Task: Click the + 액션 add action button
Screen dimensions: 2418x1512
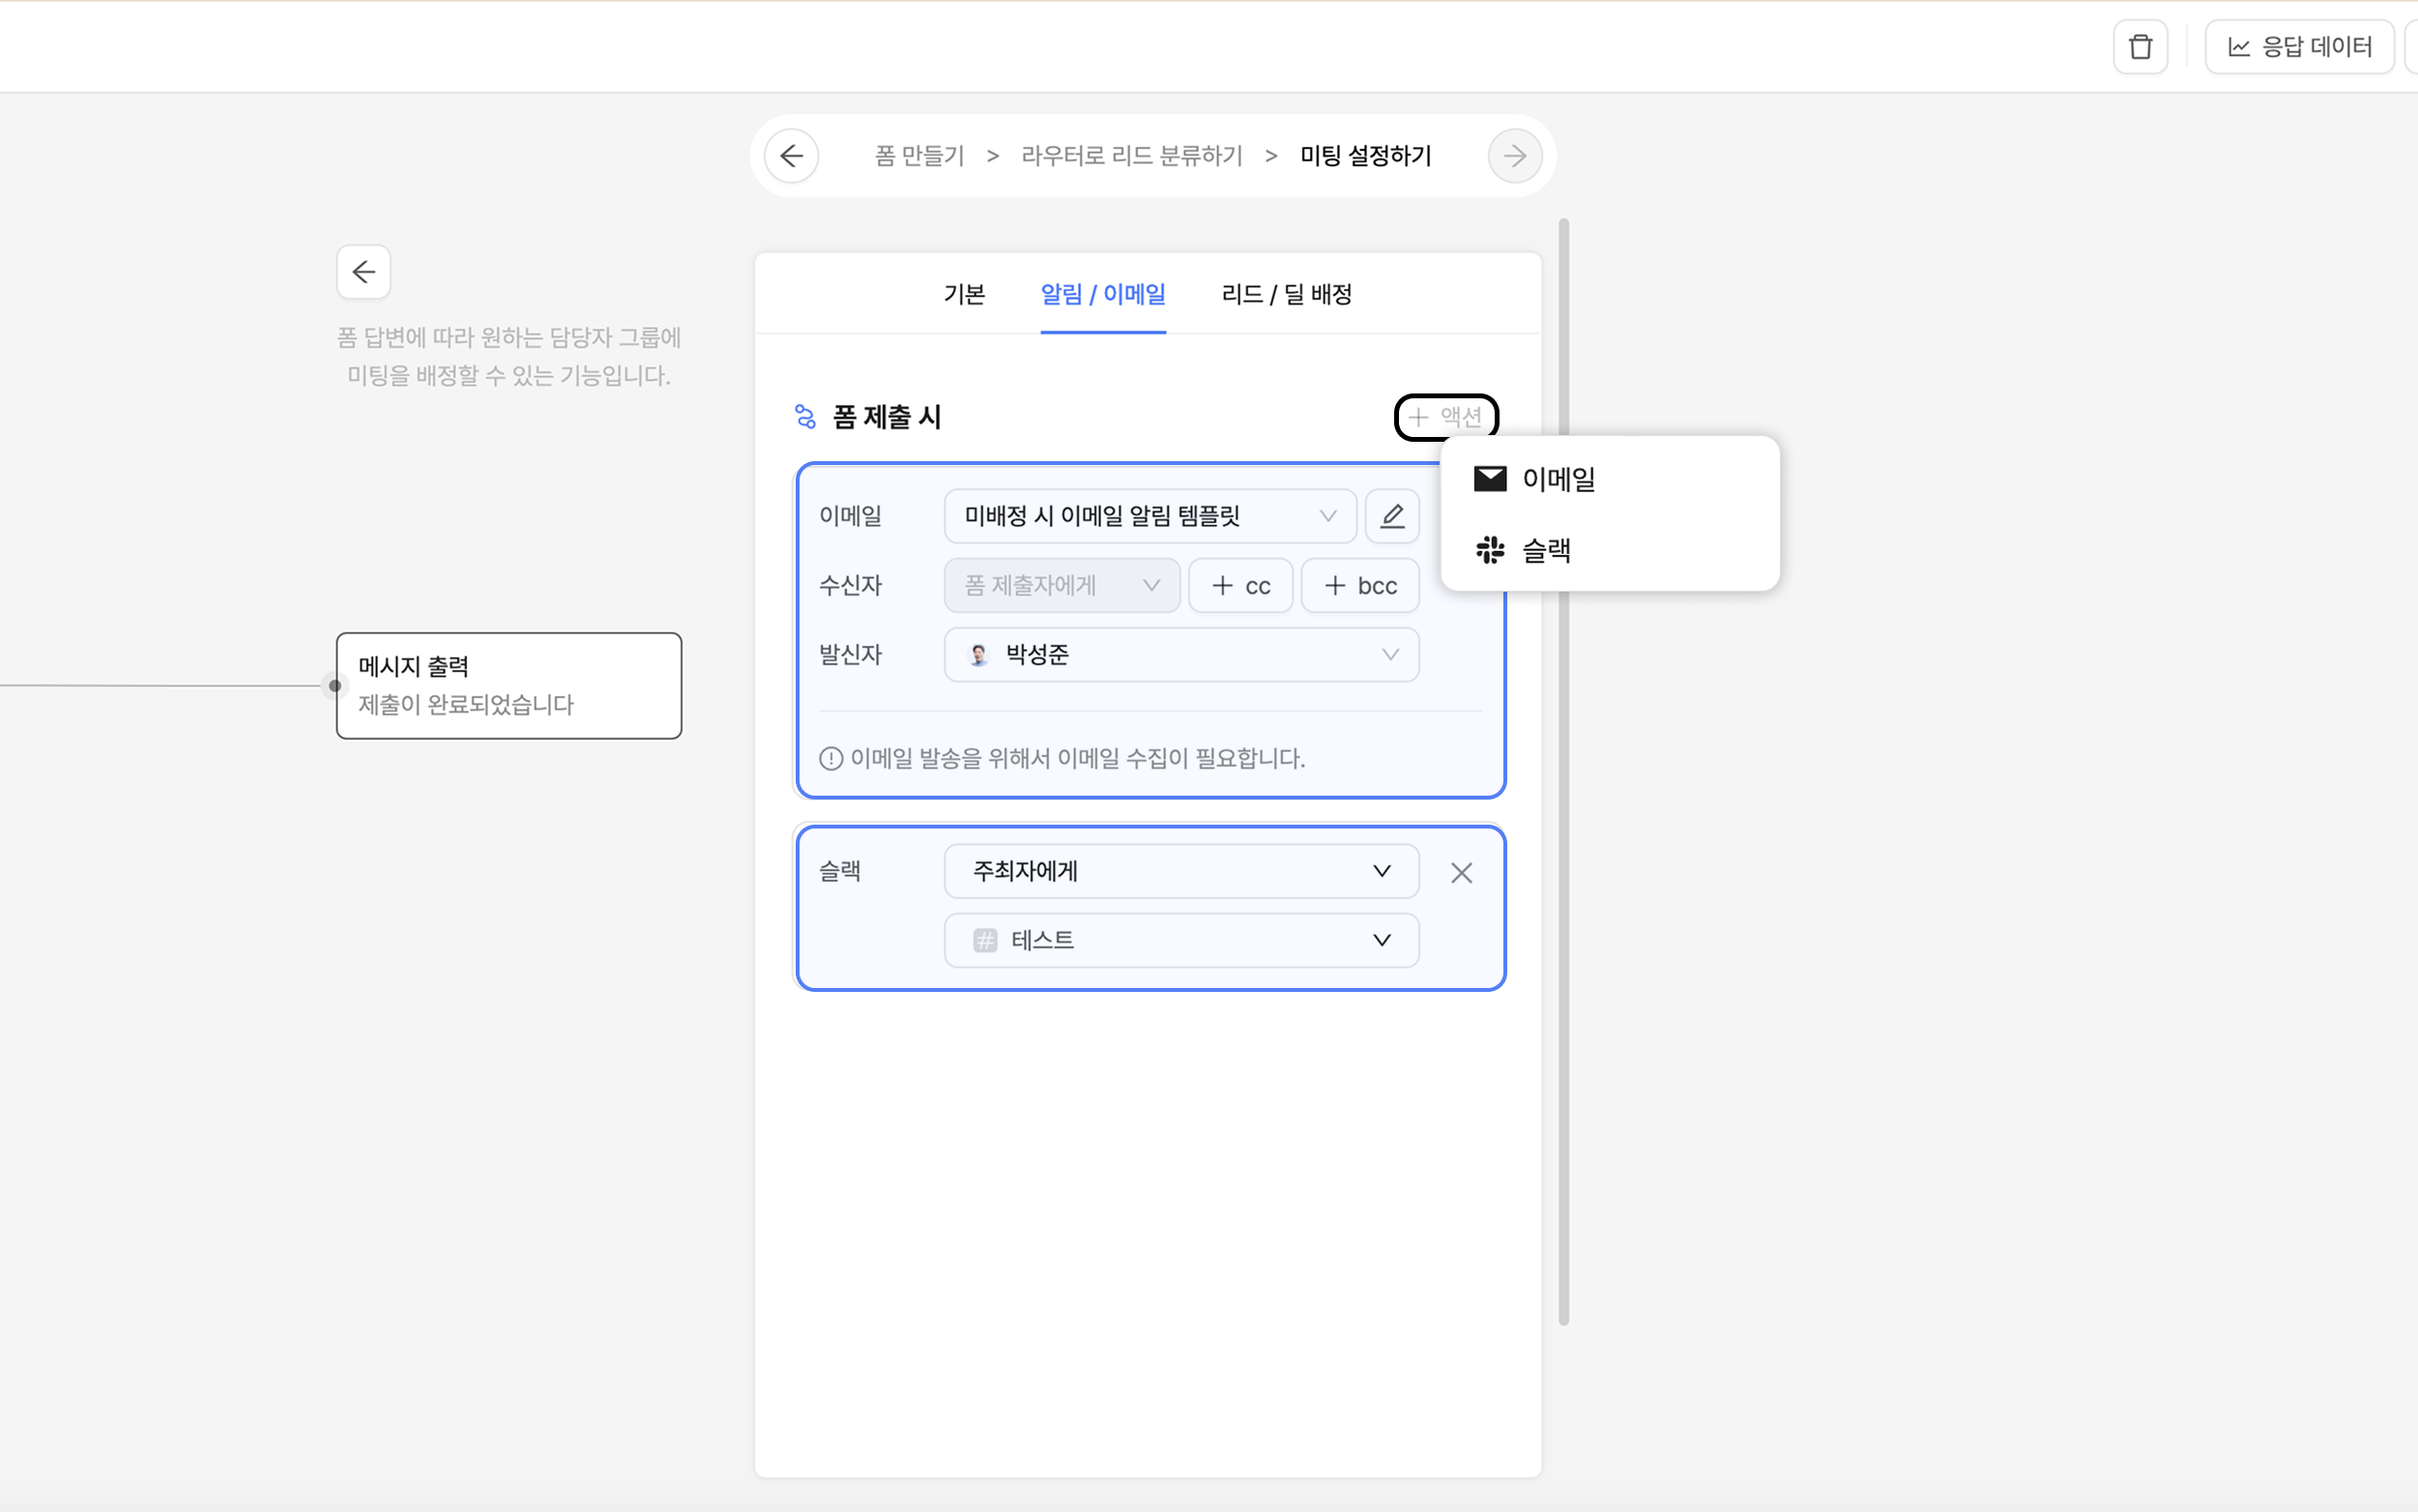Action: [x=1446, y=417]
